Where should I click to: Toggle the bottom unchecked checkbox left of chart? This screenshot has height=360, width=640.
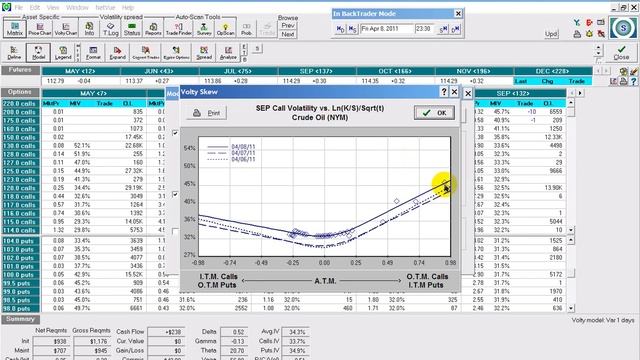click(175, 231)
